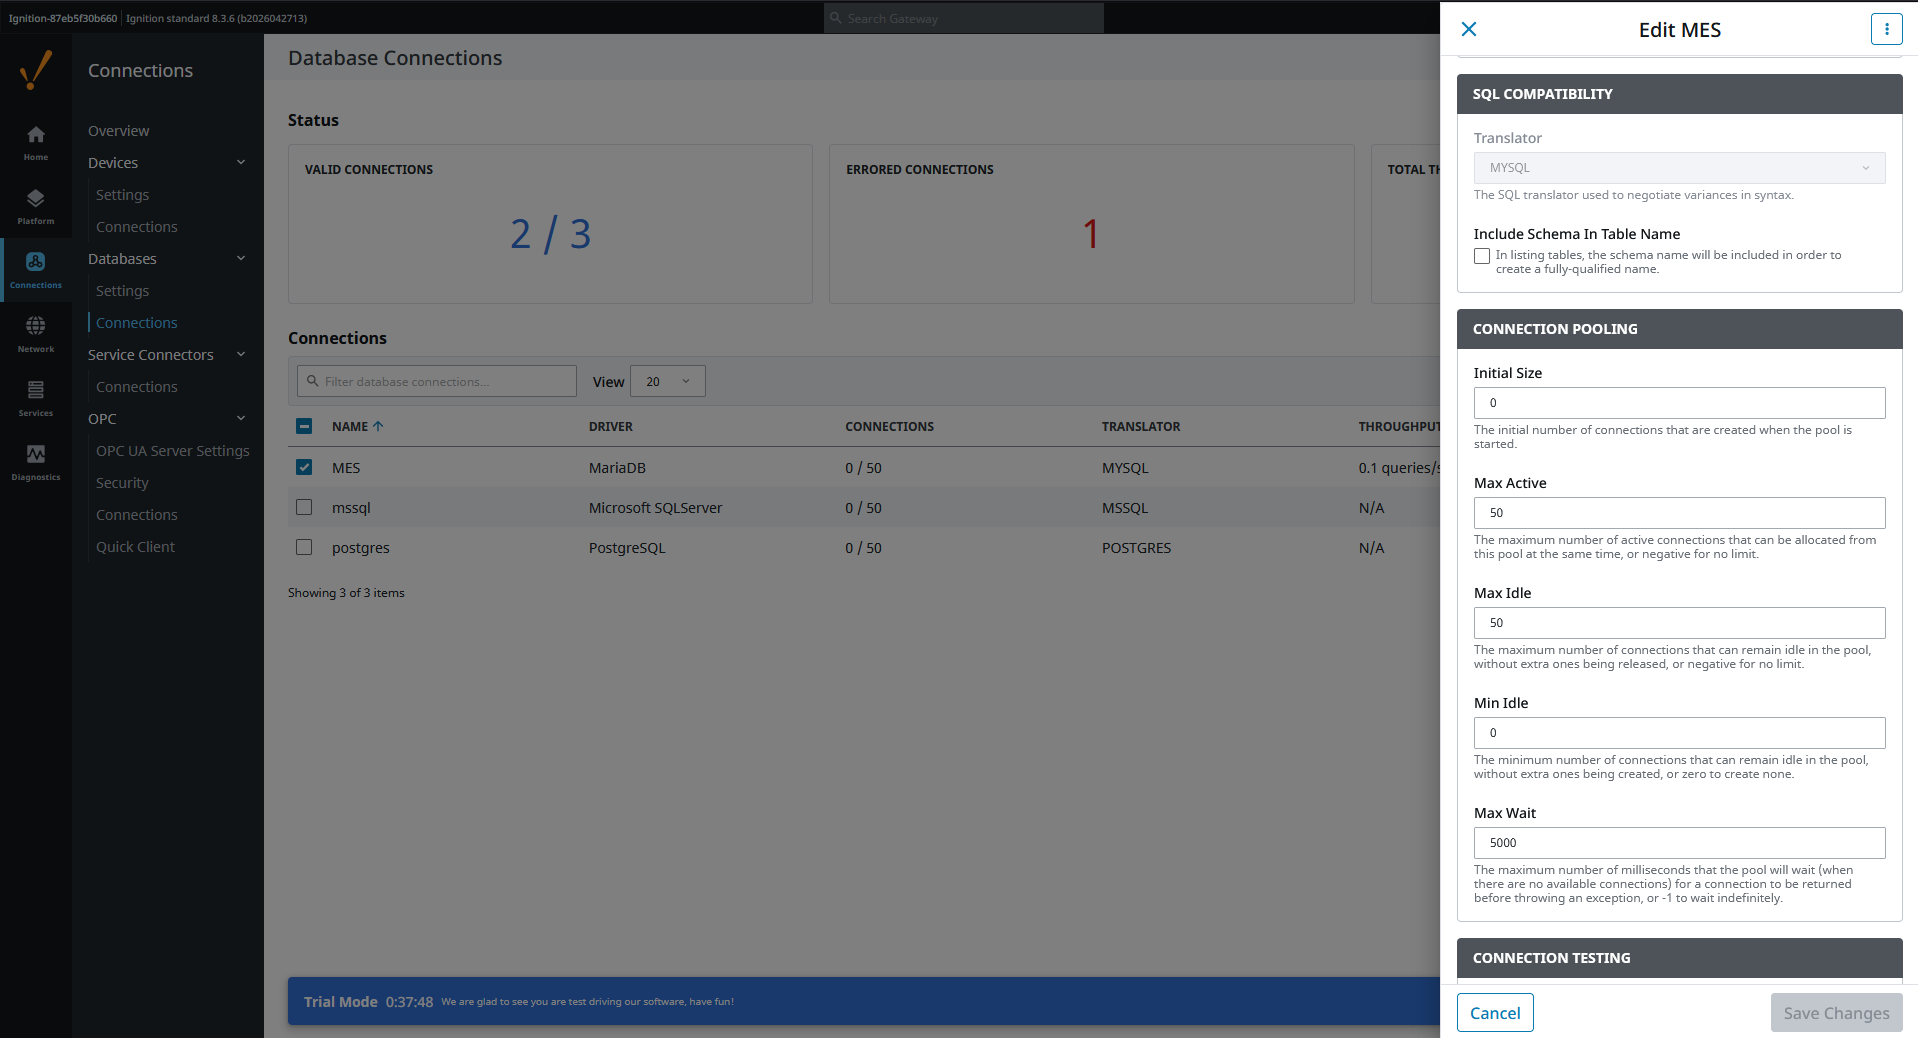The height and width of the screenshot is (1038, 1918).
Task: Click the Max Idle input field
Action: (1679, 623)
